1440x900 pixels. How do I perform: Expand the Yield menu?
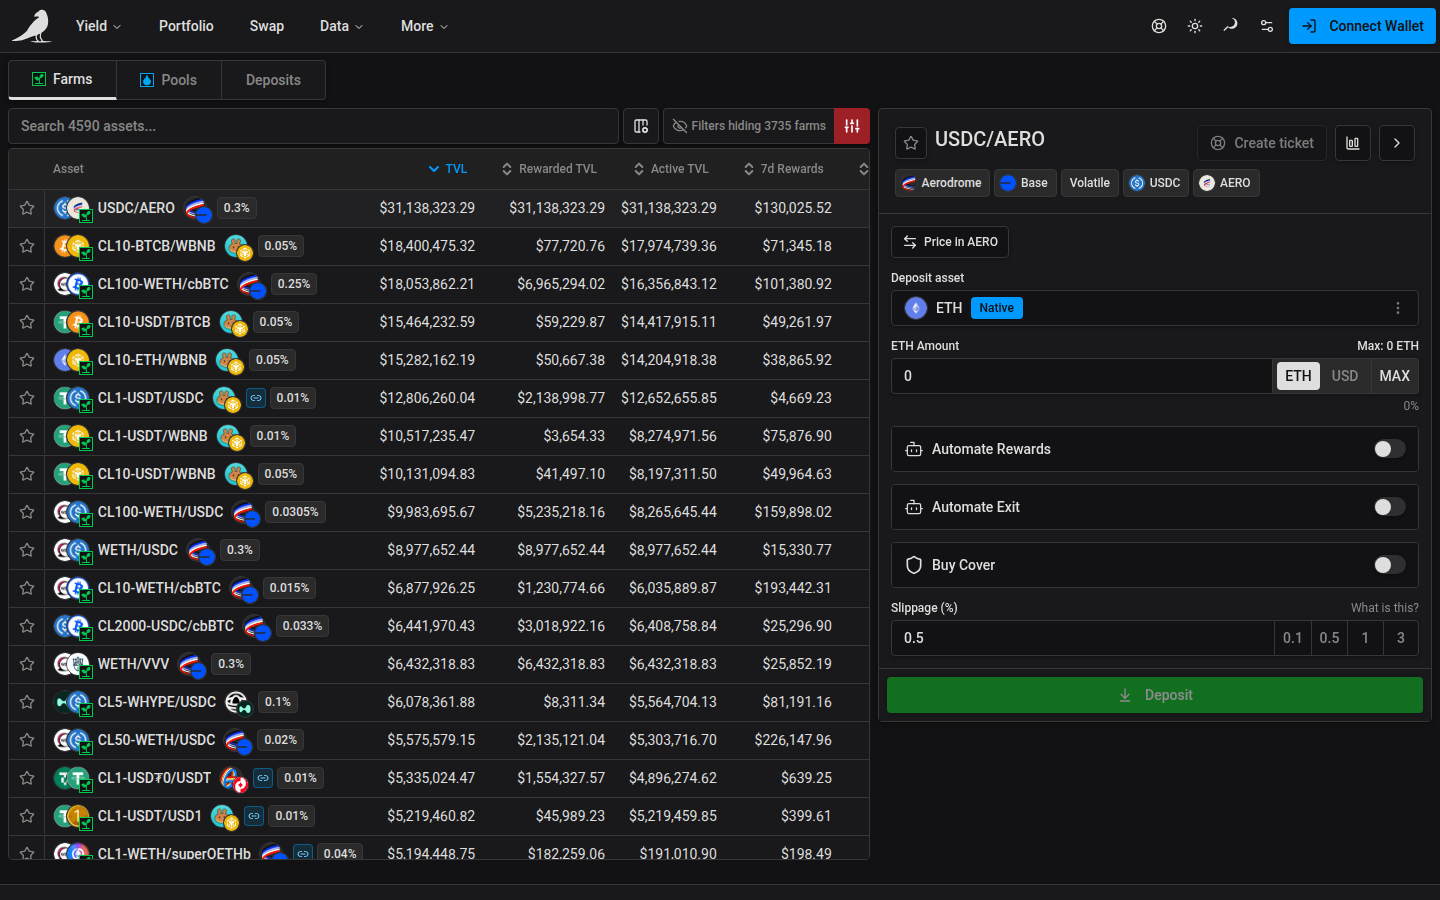point(98,26)
